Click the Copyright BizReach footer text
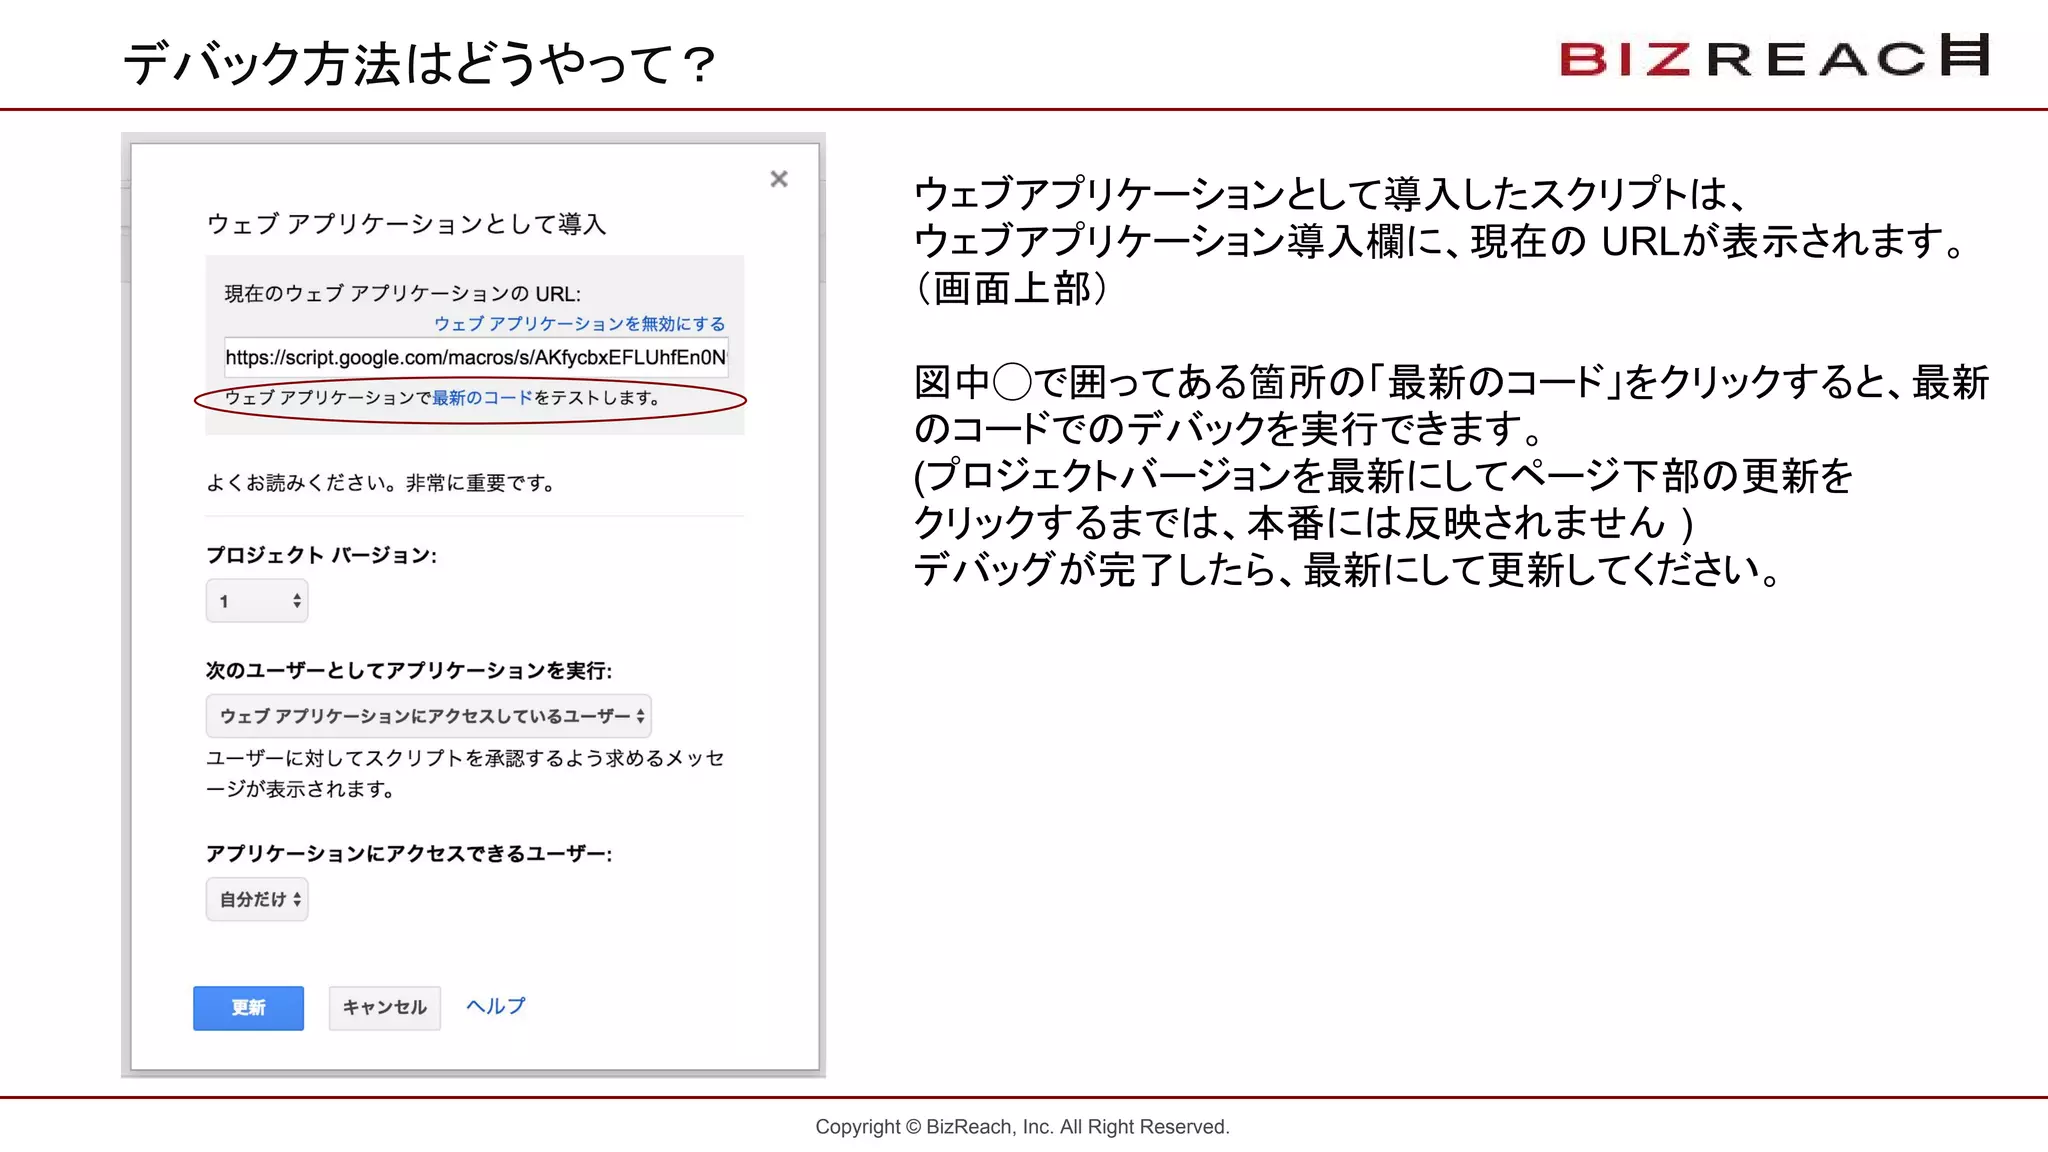Viewport: 2048px width, 1152px height. [x=1023, y=1127]
